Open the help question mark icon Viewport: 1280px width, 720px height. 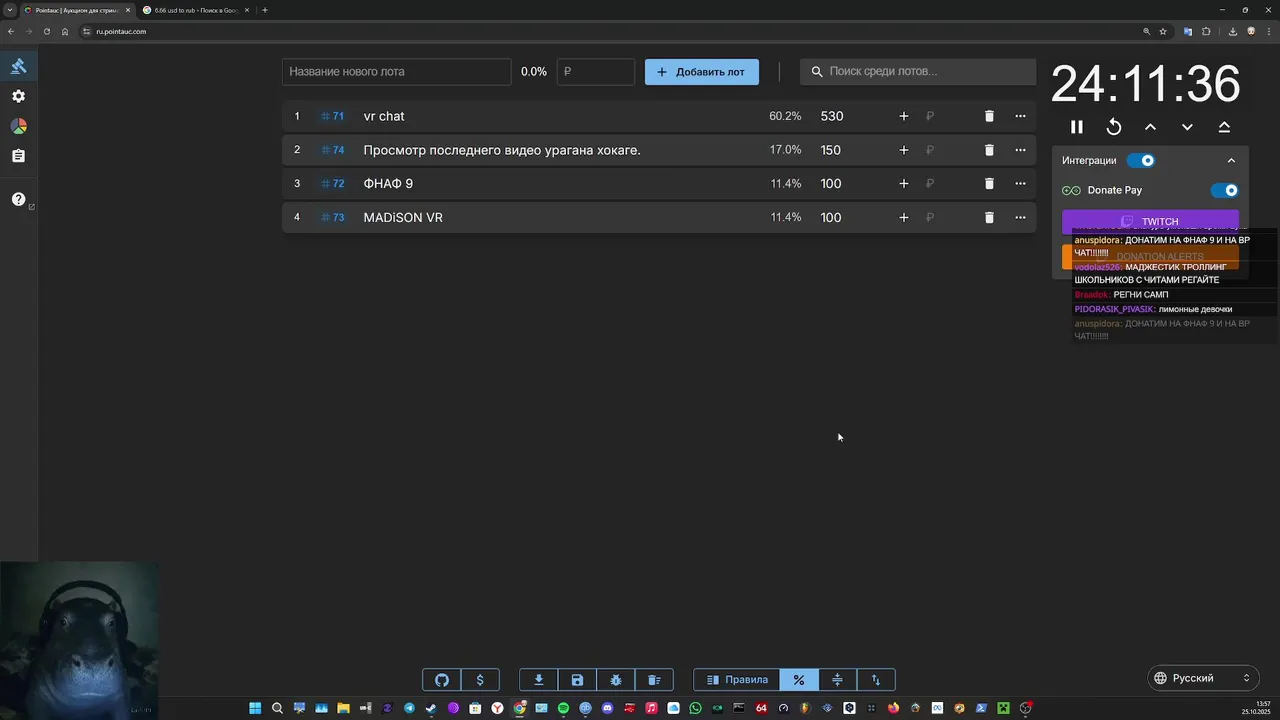(18, 199)
